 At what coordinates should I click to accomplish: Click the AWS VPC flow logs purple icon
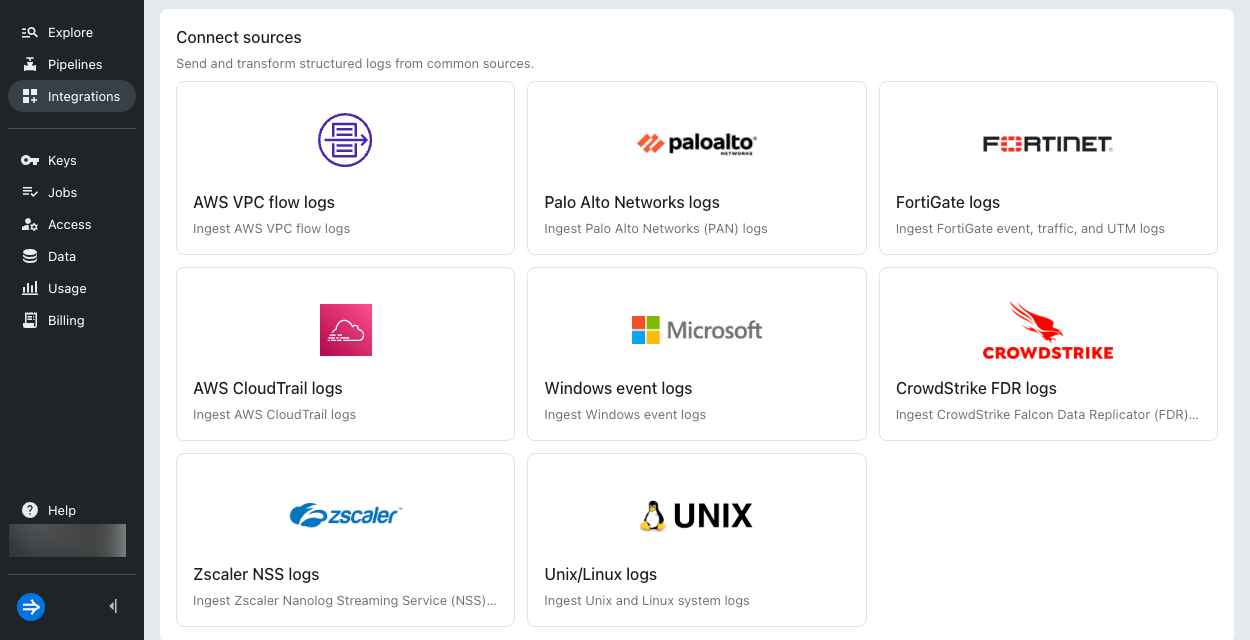pyautogui.click(x=345, y=140)
